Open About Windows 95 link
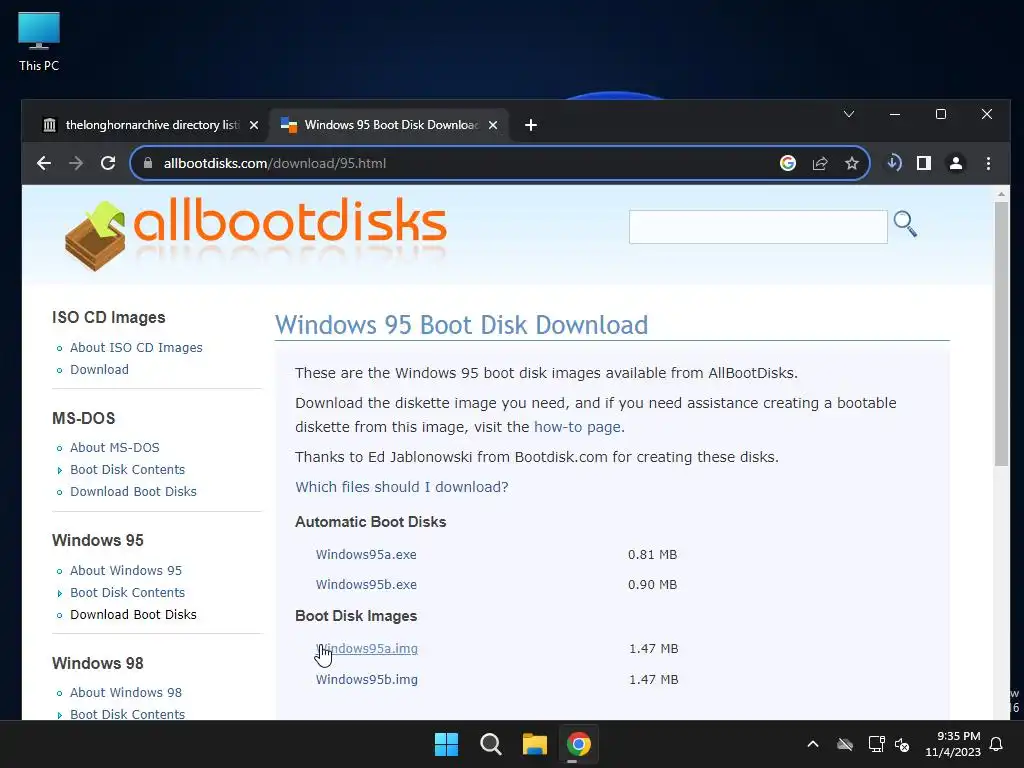Image resolution: width=1024 pixels, height=768 pixels. (x=125, y=570)
